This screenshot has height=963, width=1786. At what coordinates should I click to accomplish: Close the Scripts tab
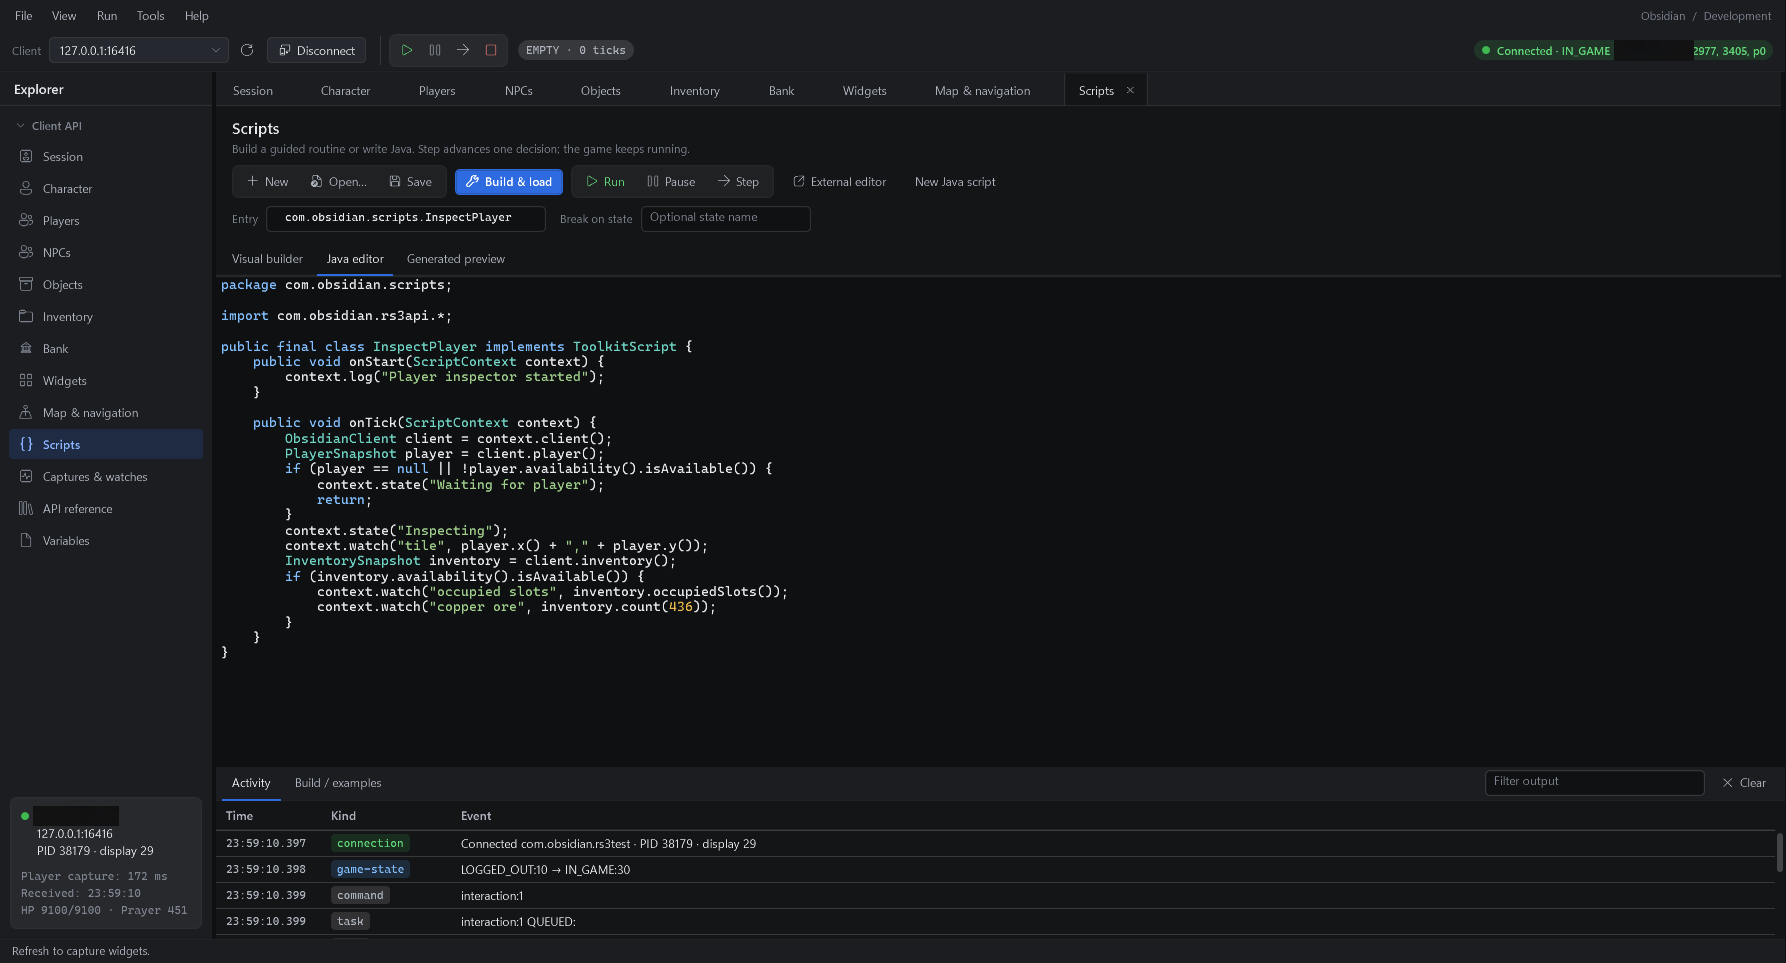(x=1131, y=90)
